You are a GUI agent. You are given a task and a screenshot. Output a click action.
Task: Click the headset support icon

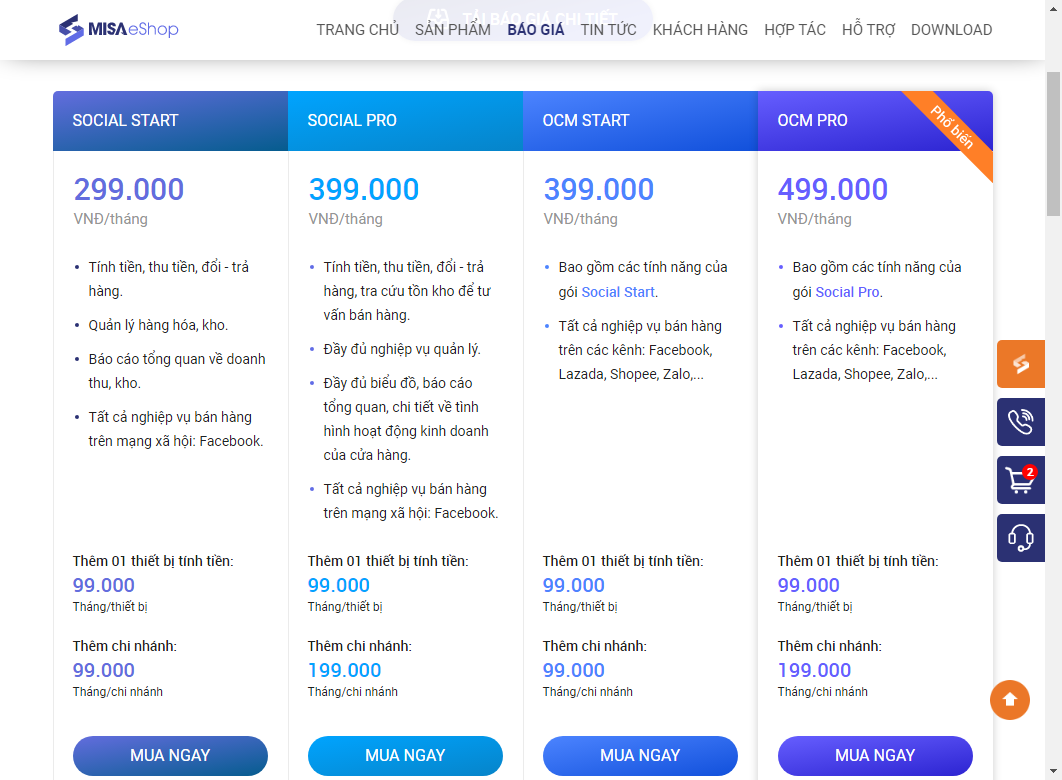point(1020,538)
